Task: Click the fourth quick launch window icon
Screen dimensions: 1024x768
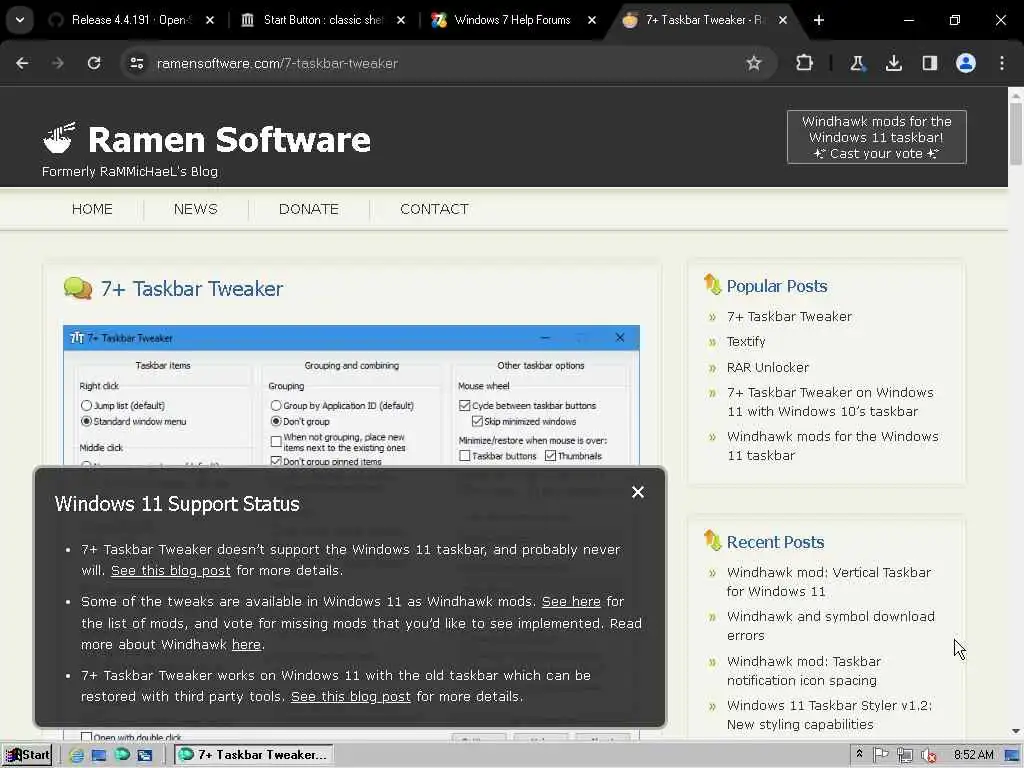Action: tap(144, 756)
